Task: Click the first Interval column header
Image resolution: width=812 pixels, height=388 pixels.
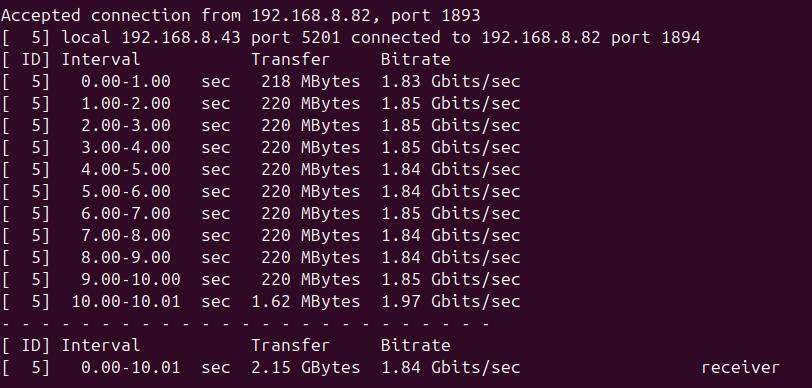Action: click(101, 59)
